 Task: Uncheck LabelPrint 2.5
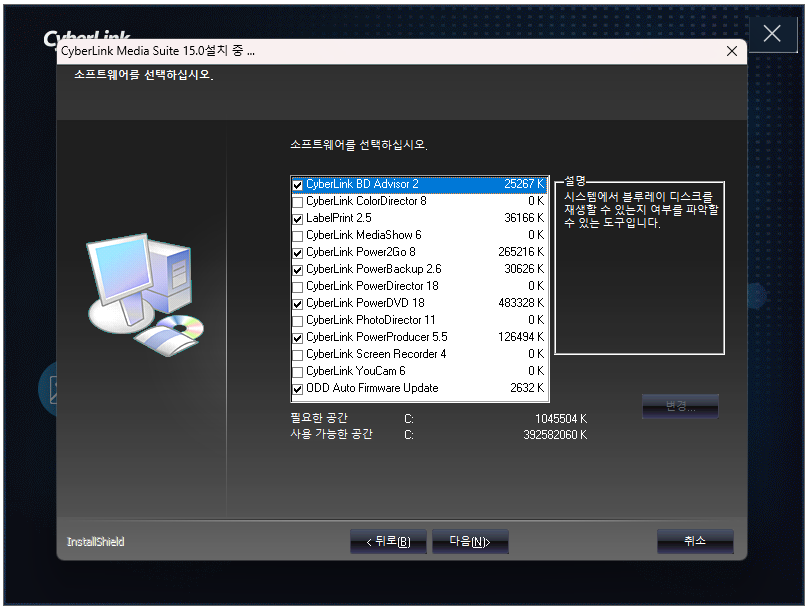click(296, 219)
